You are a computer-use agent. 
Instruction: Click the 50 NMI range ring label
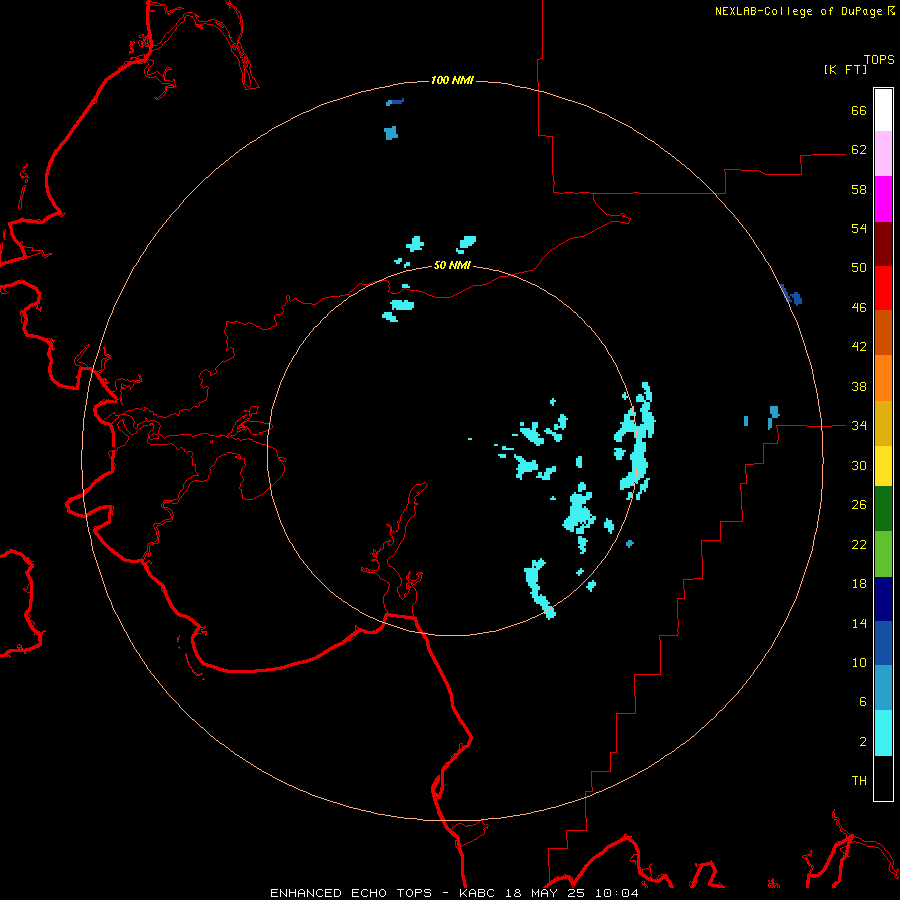(452, 265)
